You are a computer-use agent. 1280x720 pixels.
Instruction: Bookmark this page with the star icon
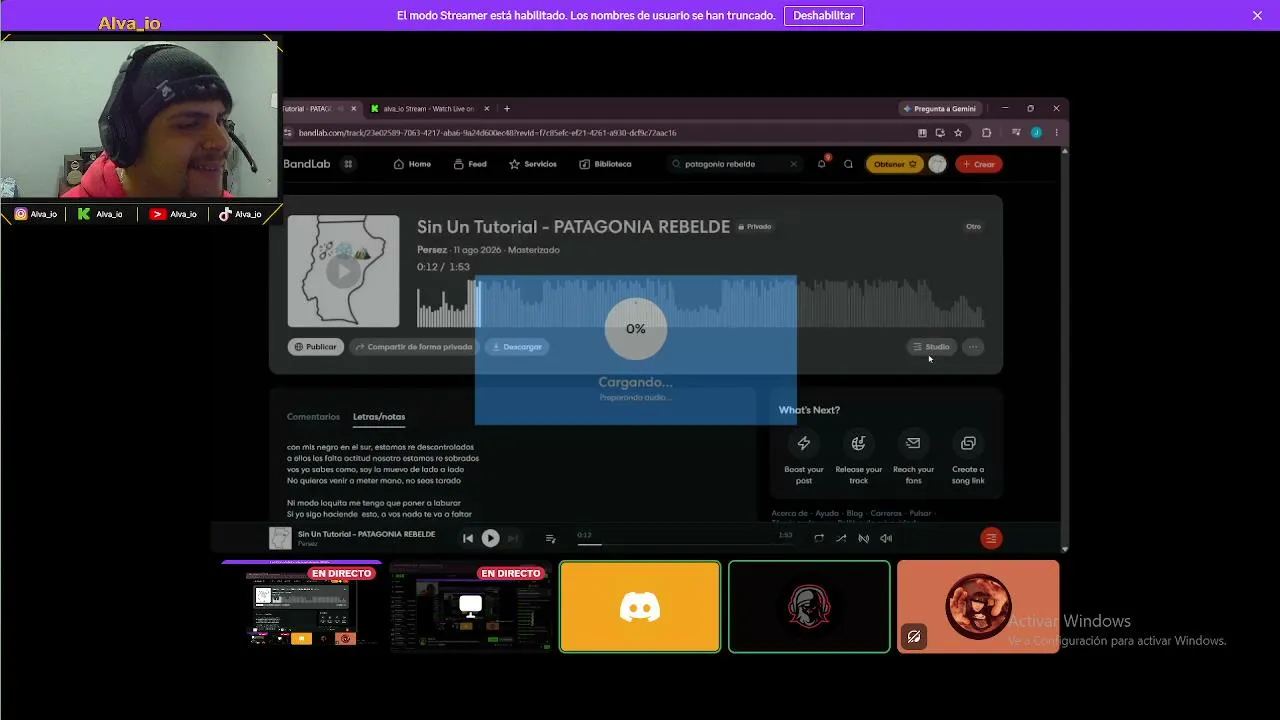(x=958, y=132)
